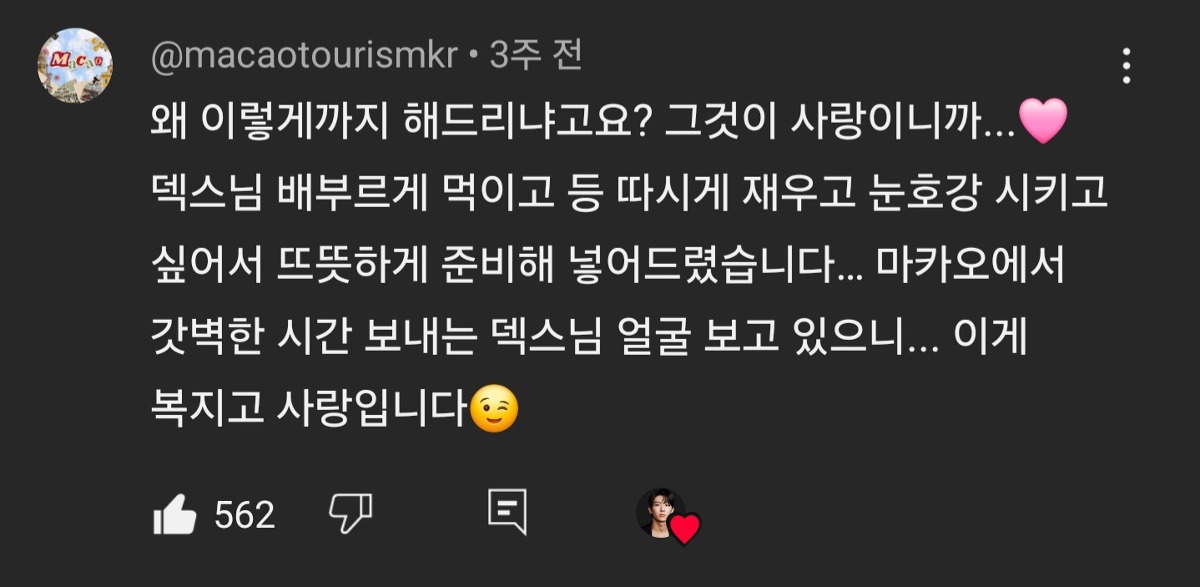
Task: Tap the word 마카오에서 in the comment
Action: pyautogui.click(x=973, y=271)
